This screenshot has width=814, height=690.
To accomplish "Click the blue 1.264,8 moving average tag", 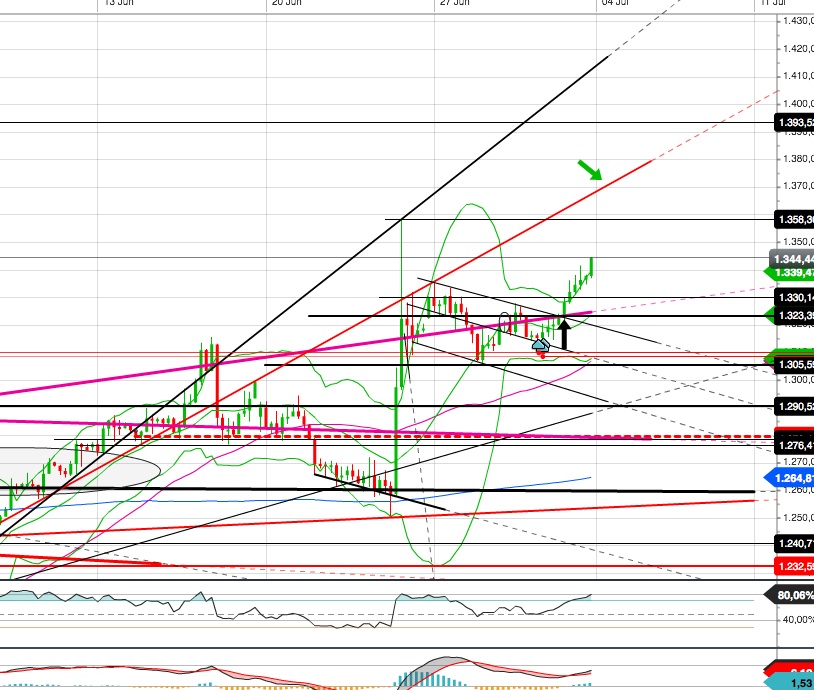I will click(x=790, y=478).
